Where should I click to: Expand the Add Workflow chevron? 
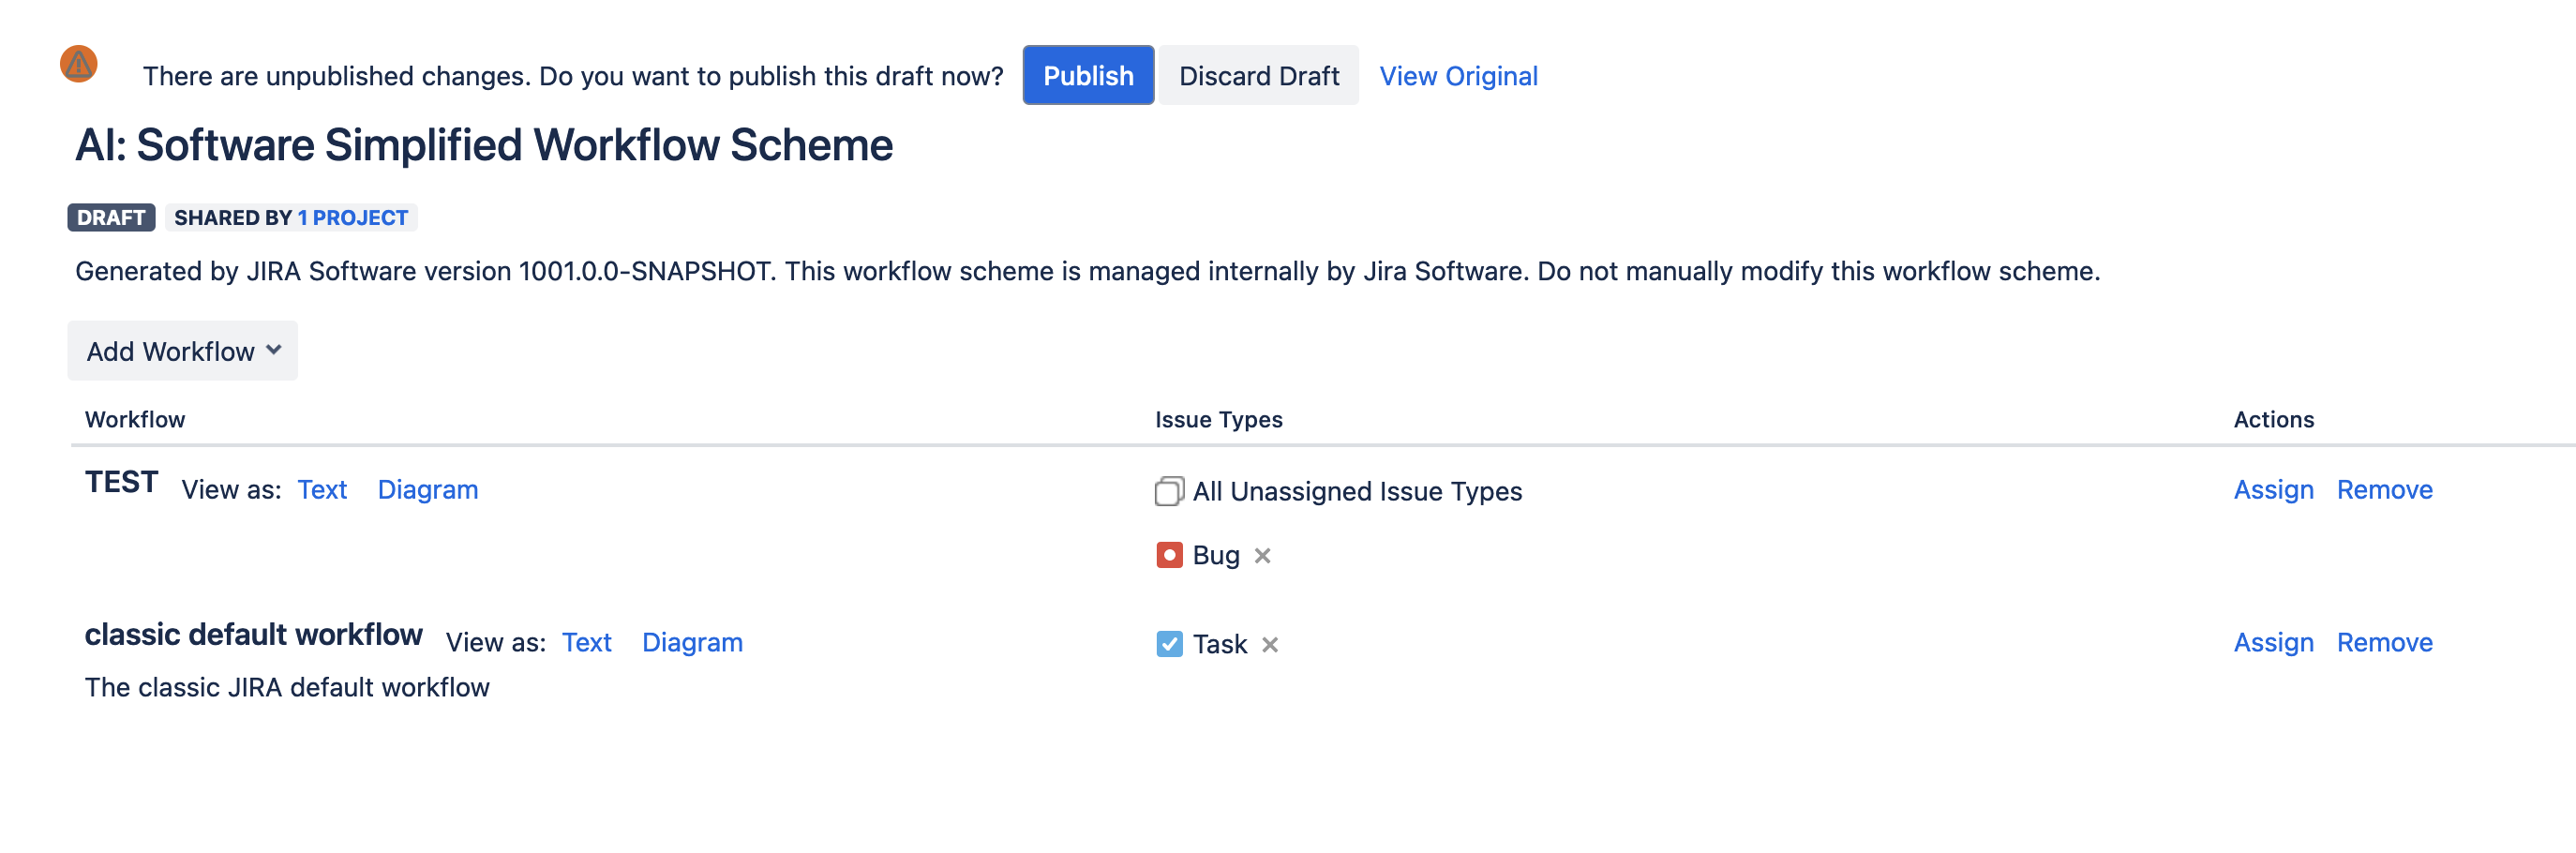pyautogui.click(x=271, y=351)
